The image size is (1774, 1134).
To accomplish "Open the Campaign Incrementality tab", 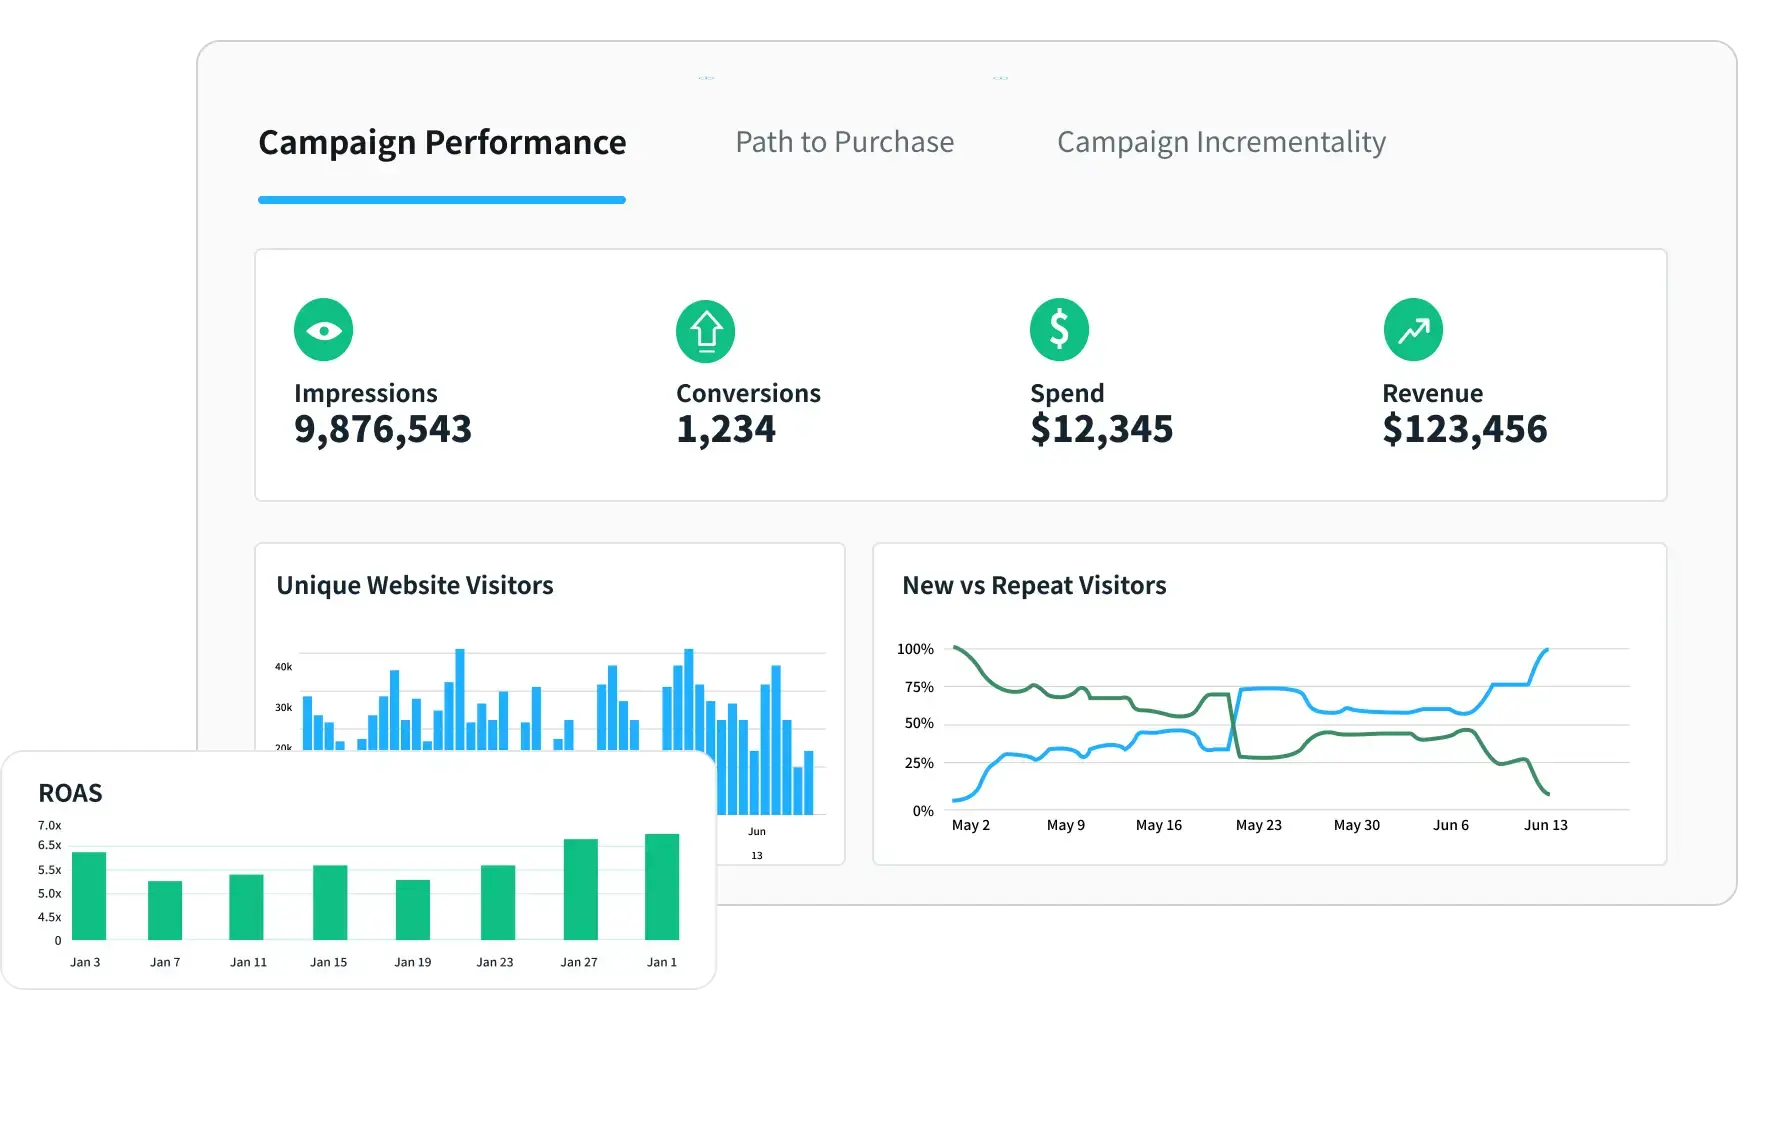I will 1221,142.
